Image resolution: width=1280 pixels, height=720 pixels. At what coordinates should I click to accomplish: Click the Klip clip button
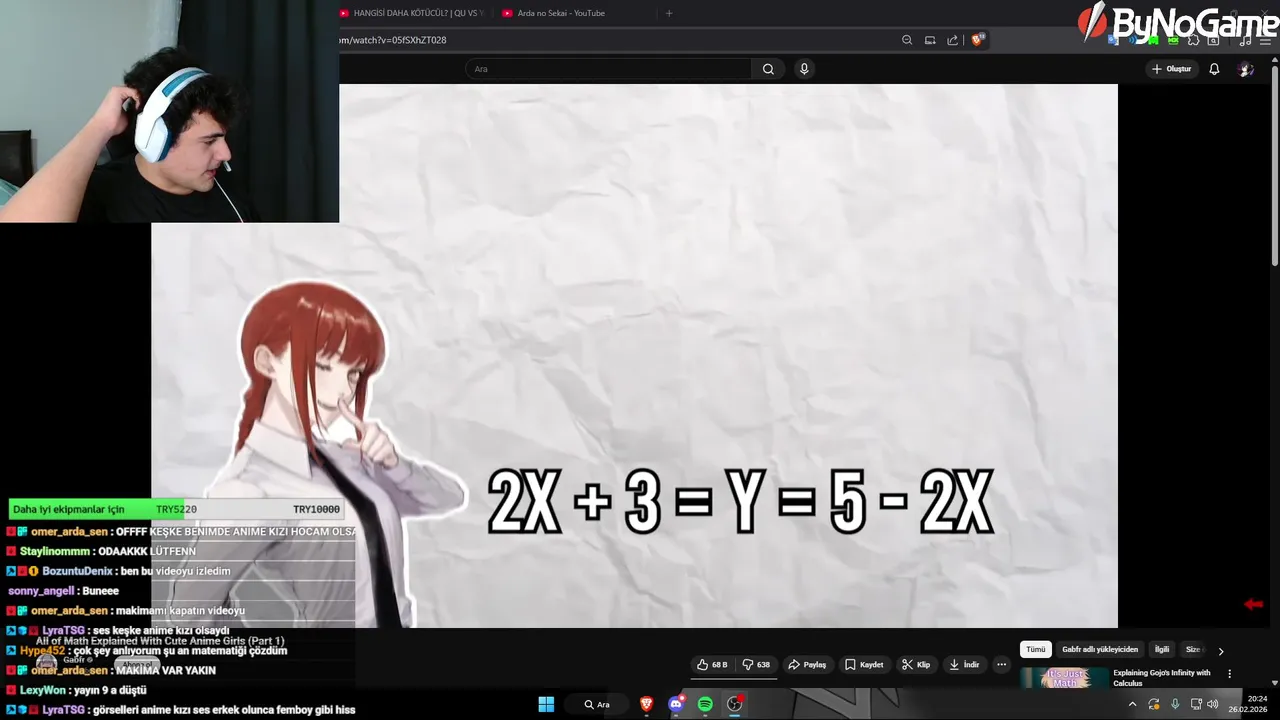pos(916,664)
